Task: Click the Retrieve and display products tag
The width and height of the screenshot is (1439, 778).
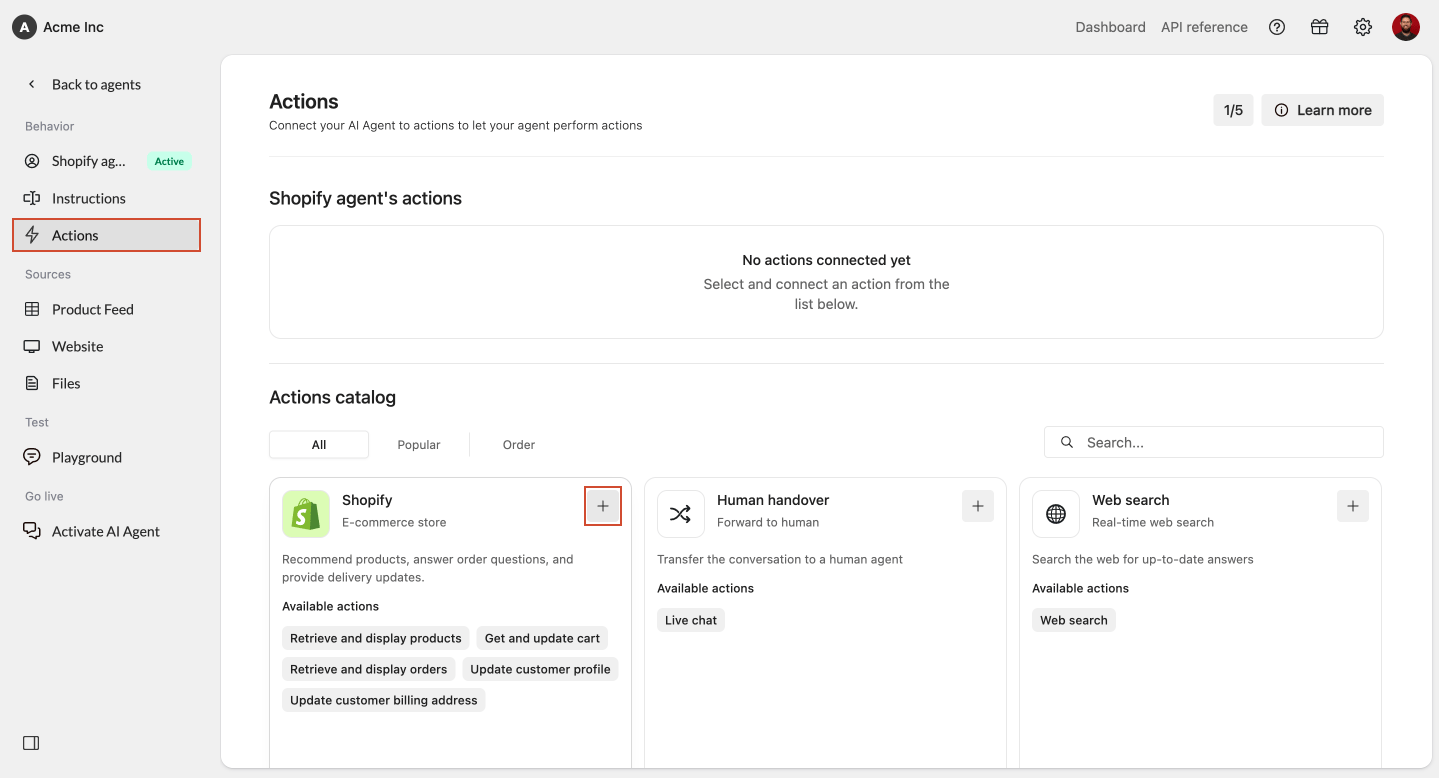Action: point(376,638)
